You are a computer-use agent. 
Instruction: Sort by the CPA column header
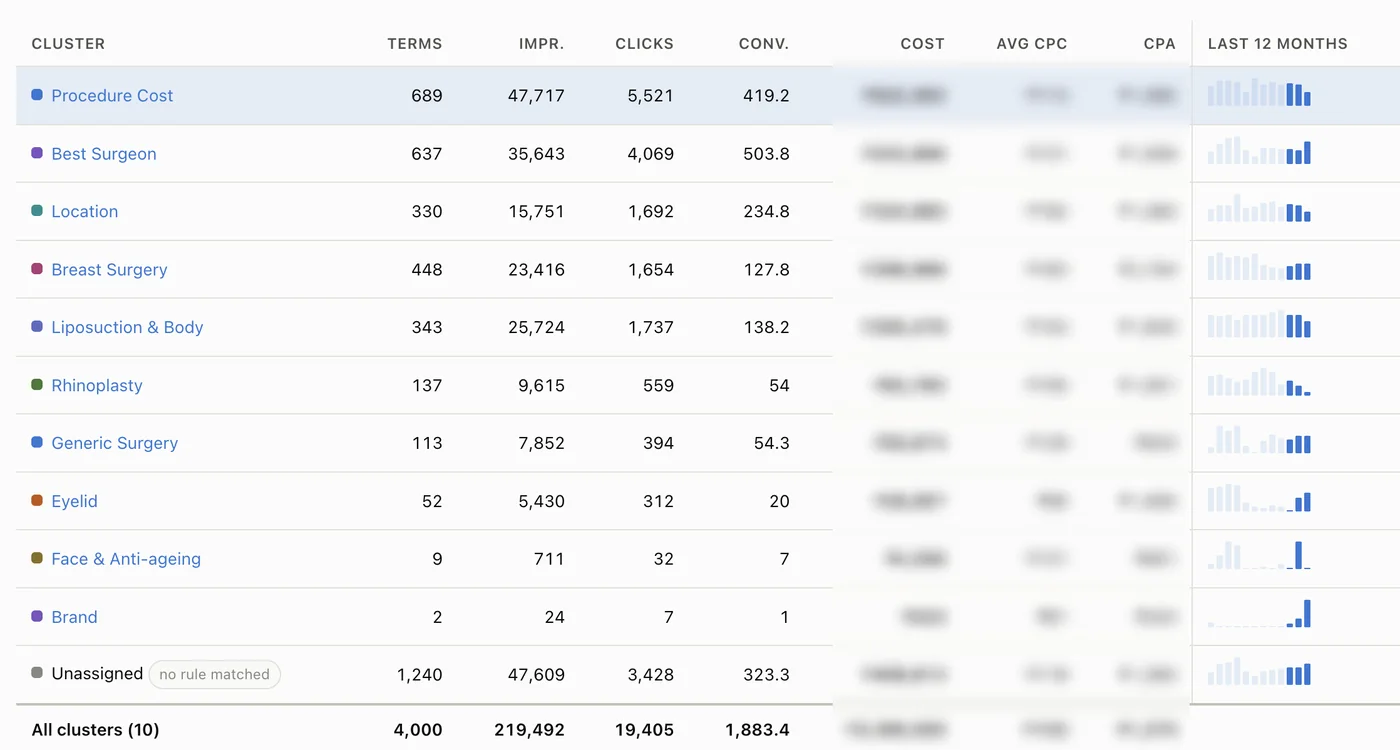point(1159,44)
